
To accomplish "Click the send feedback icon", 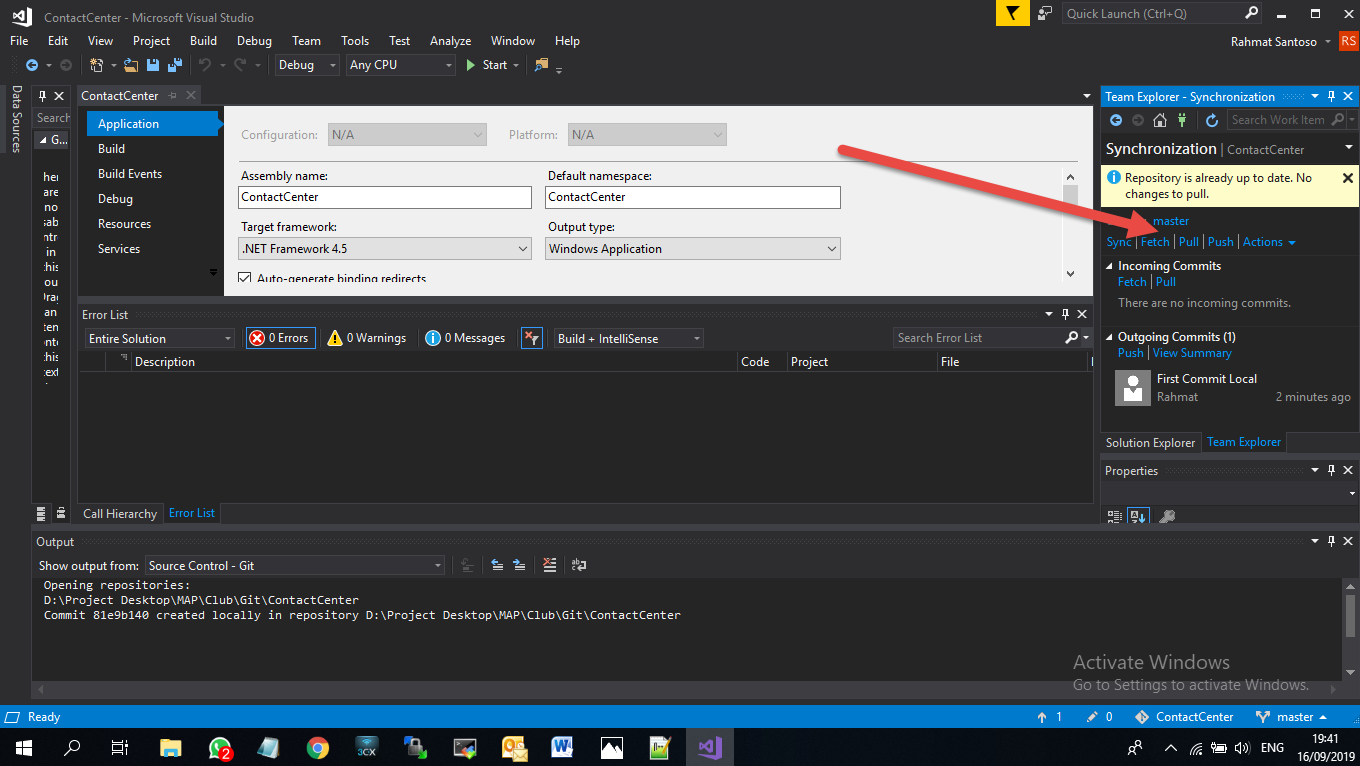I will point(1045,13).
